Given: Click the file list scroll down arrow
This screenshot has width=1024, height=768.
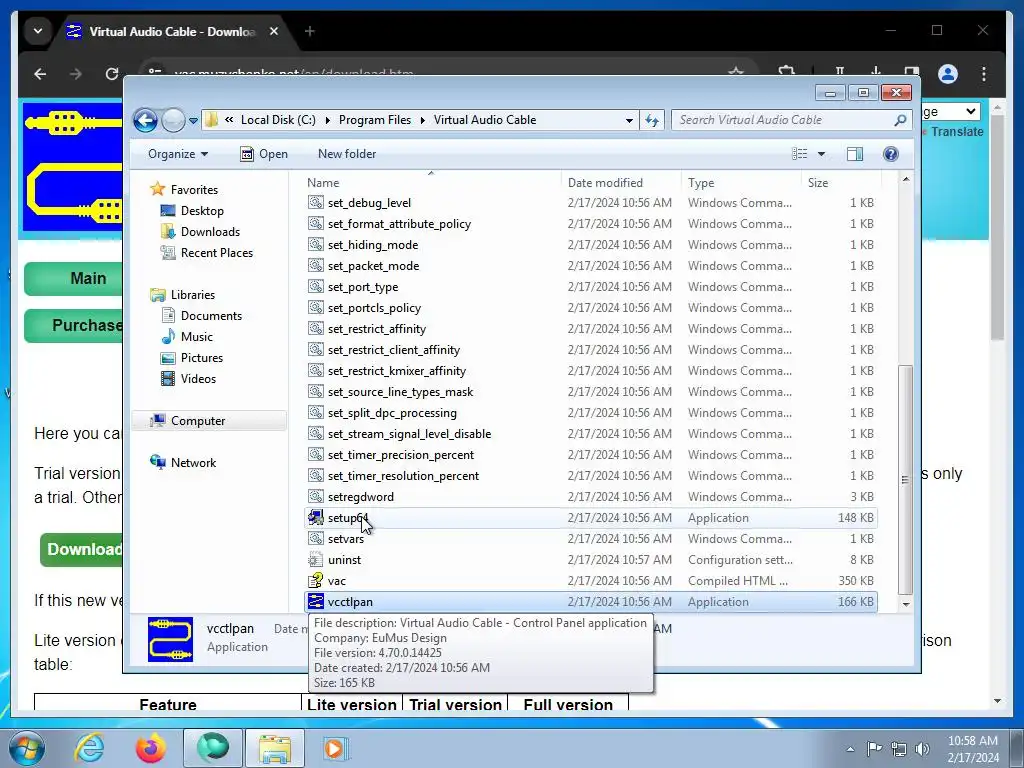Looking at the screenshot, I should (x=905, y=604).
